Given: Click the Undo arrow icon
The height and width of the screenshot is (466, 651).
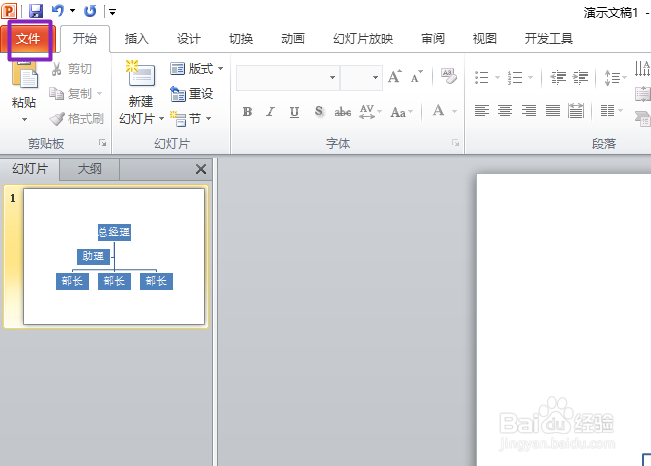Looking at the screenshot, I should tap(58, 11).
